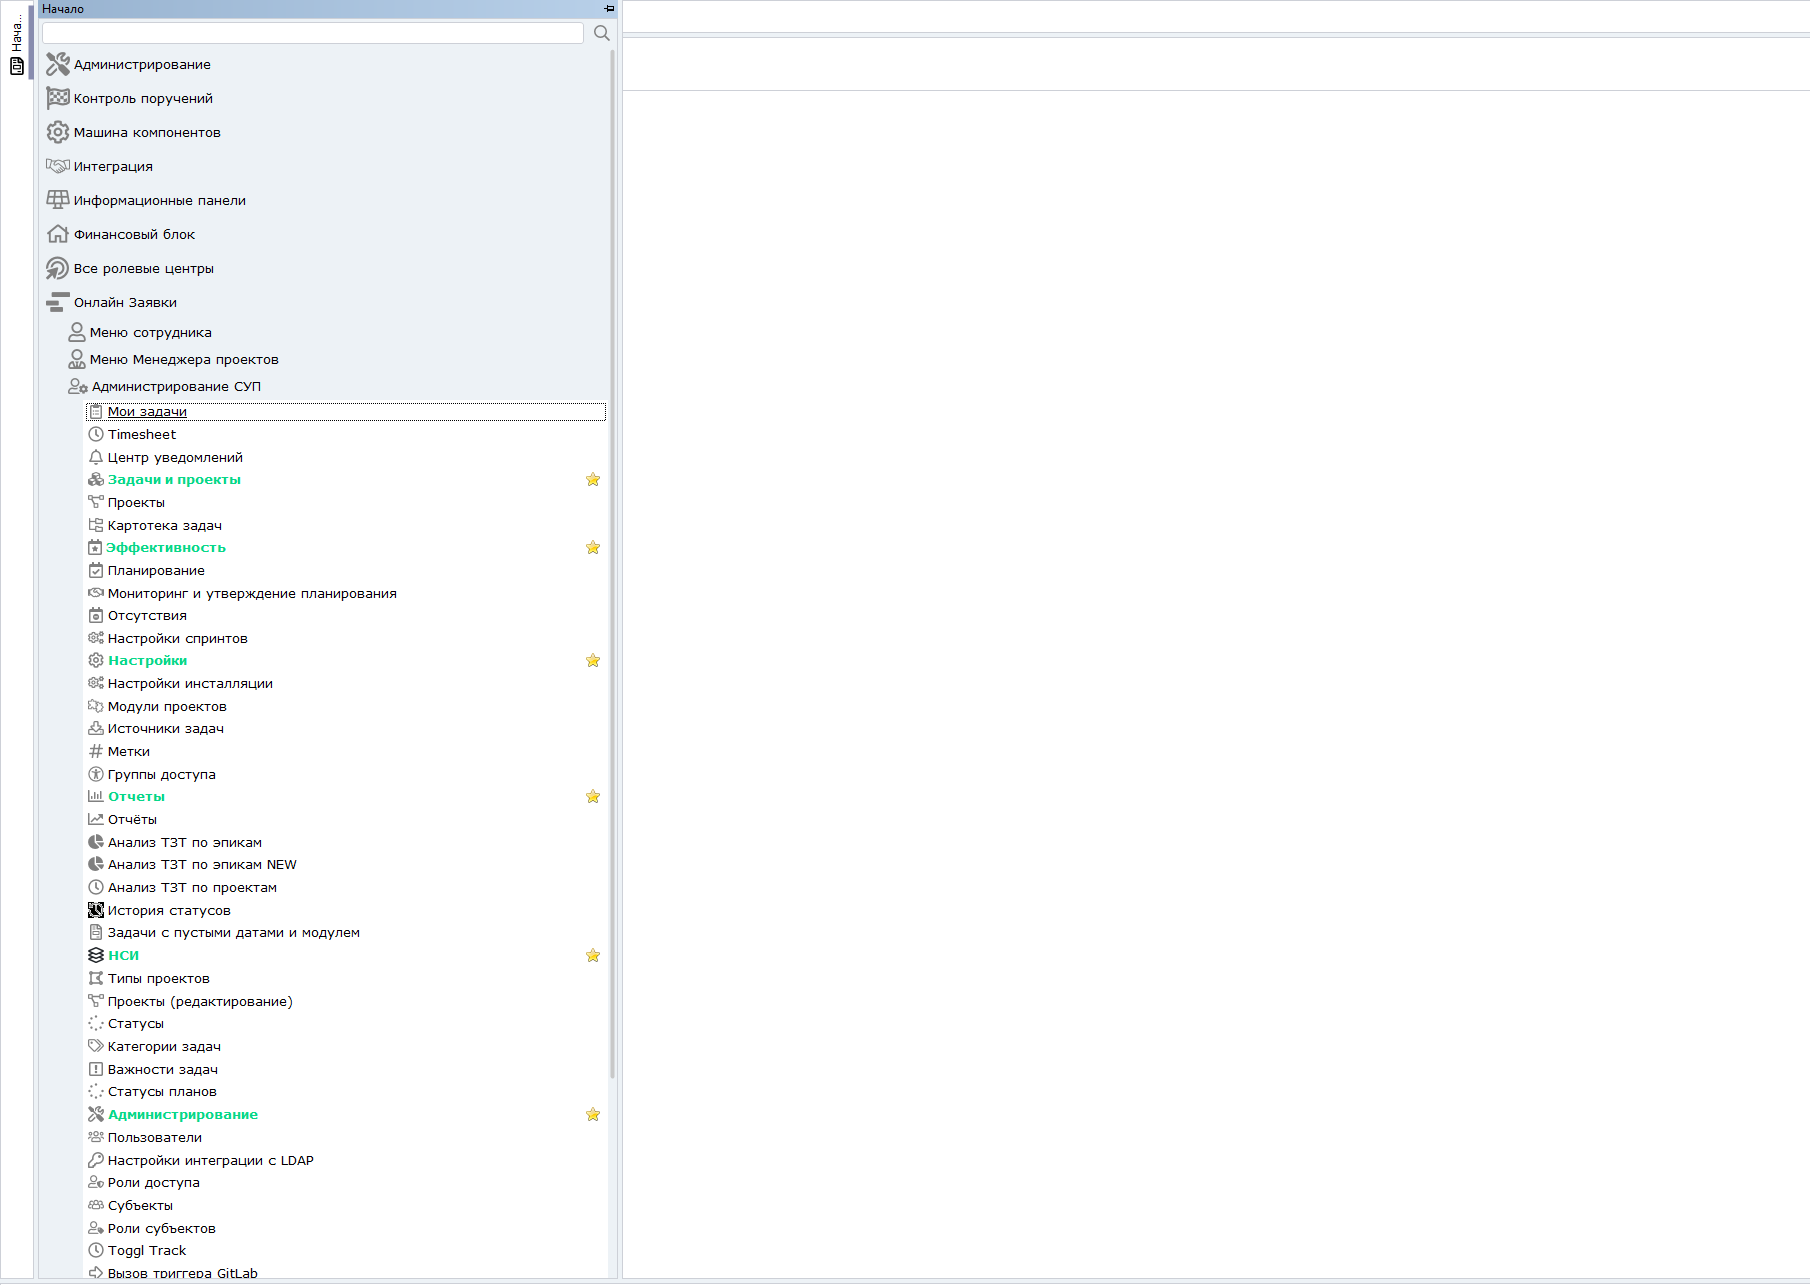Open the Timesheet menu item
The image size is (1810, 1285).
click(x=142, y=434)
